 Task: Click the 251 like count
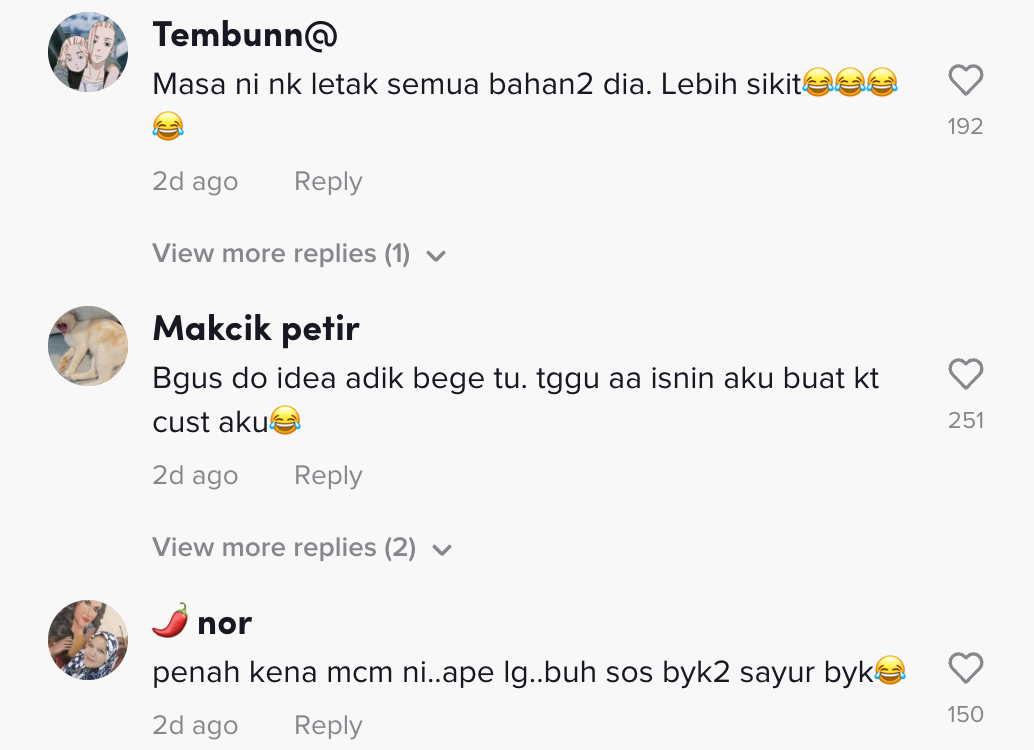[x=965, y=421]
